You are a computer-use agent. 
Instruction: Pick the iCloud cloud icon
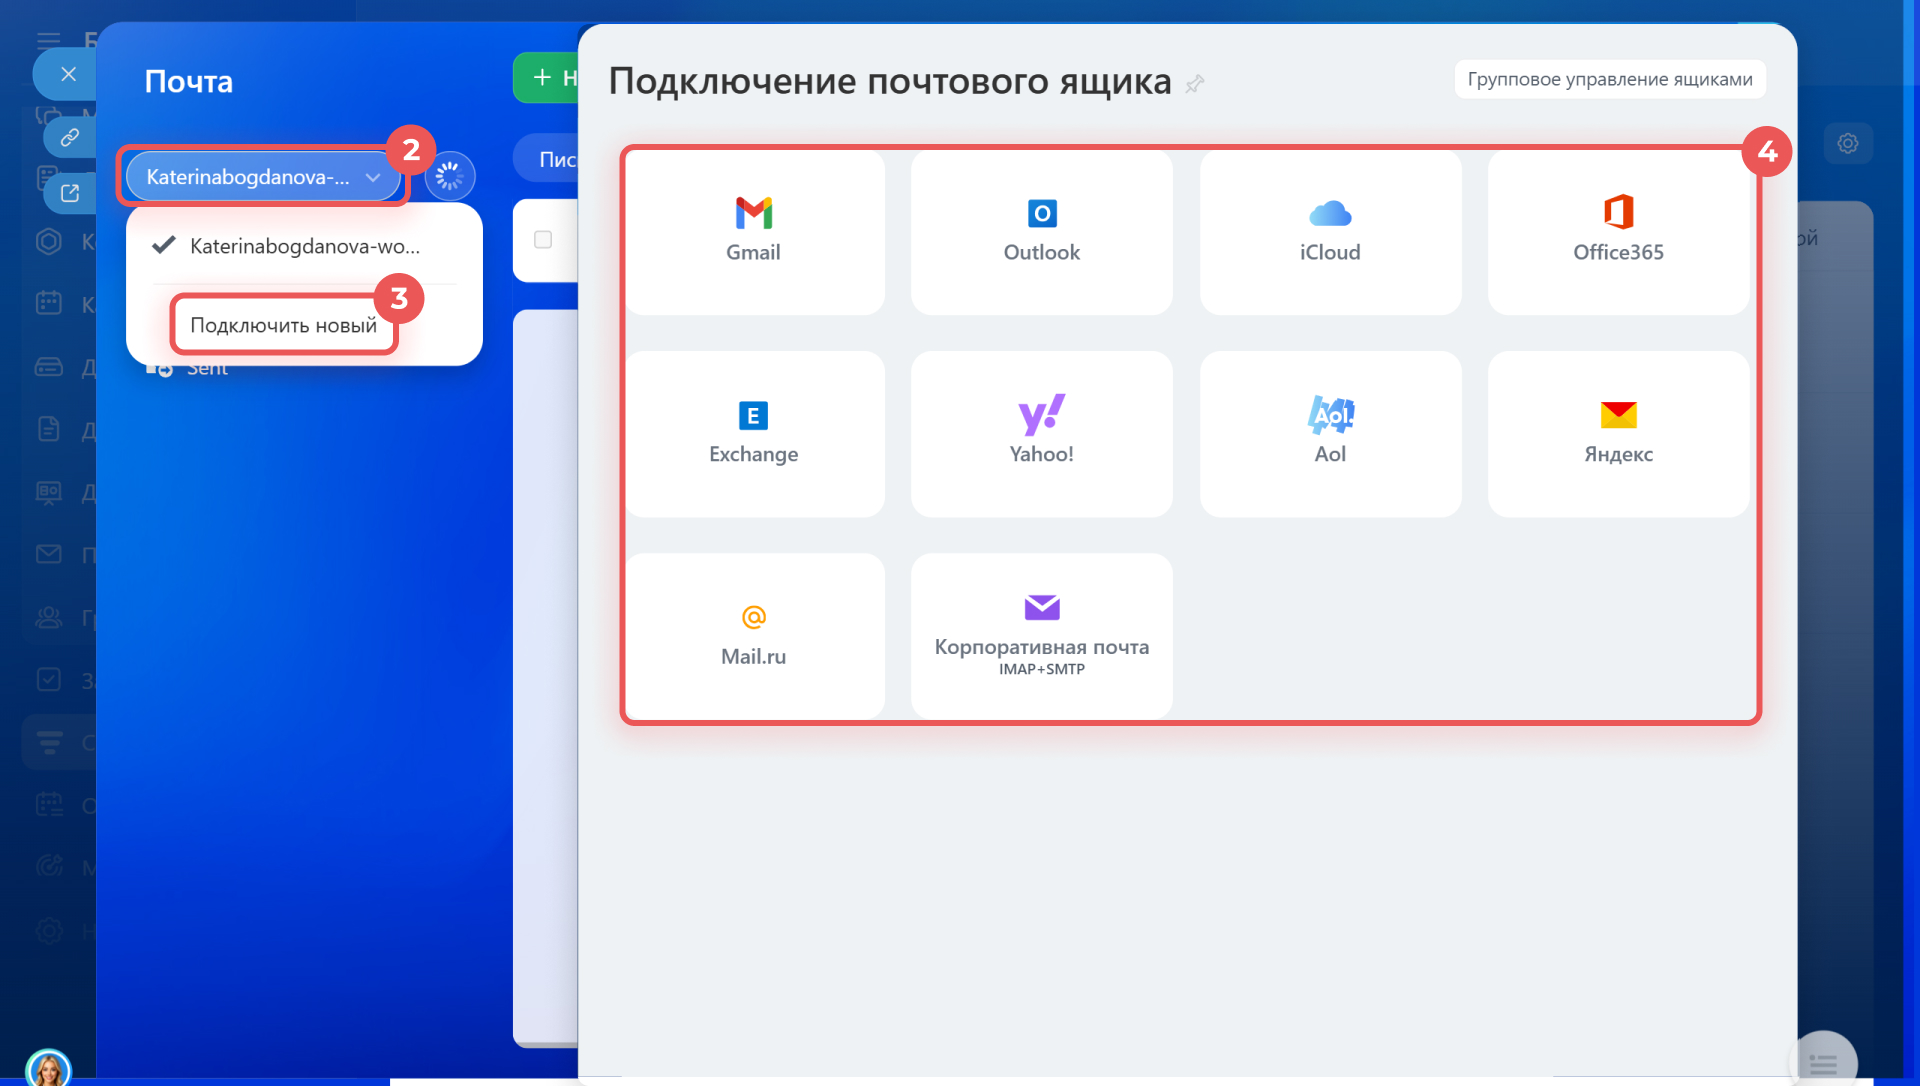click(1329, 213)
